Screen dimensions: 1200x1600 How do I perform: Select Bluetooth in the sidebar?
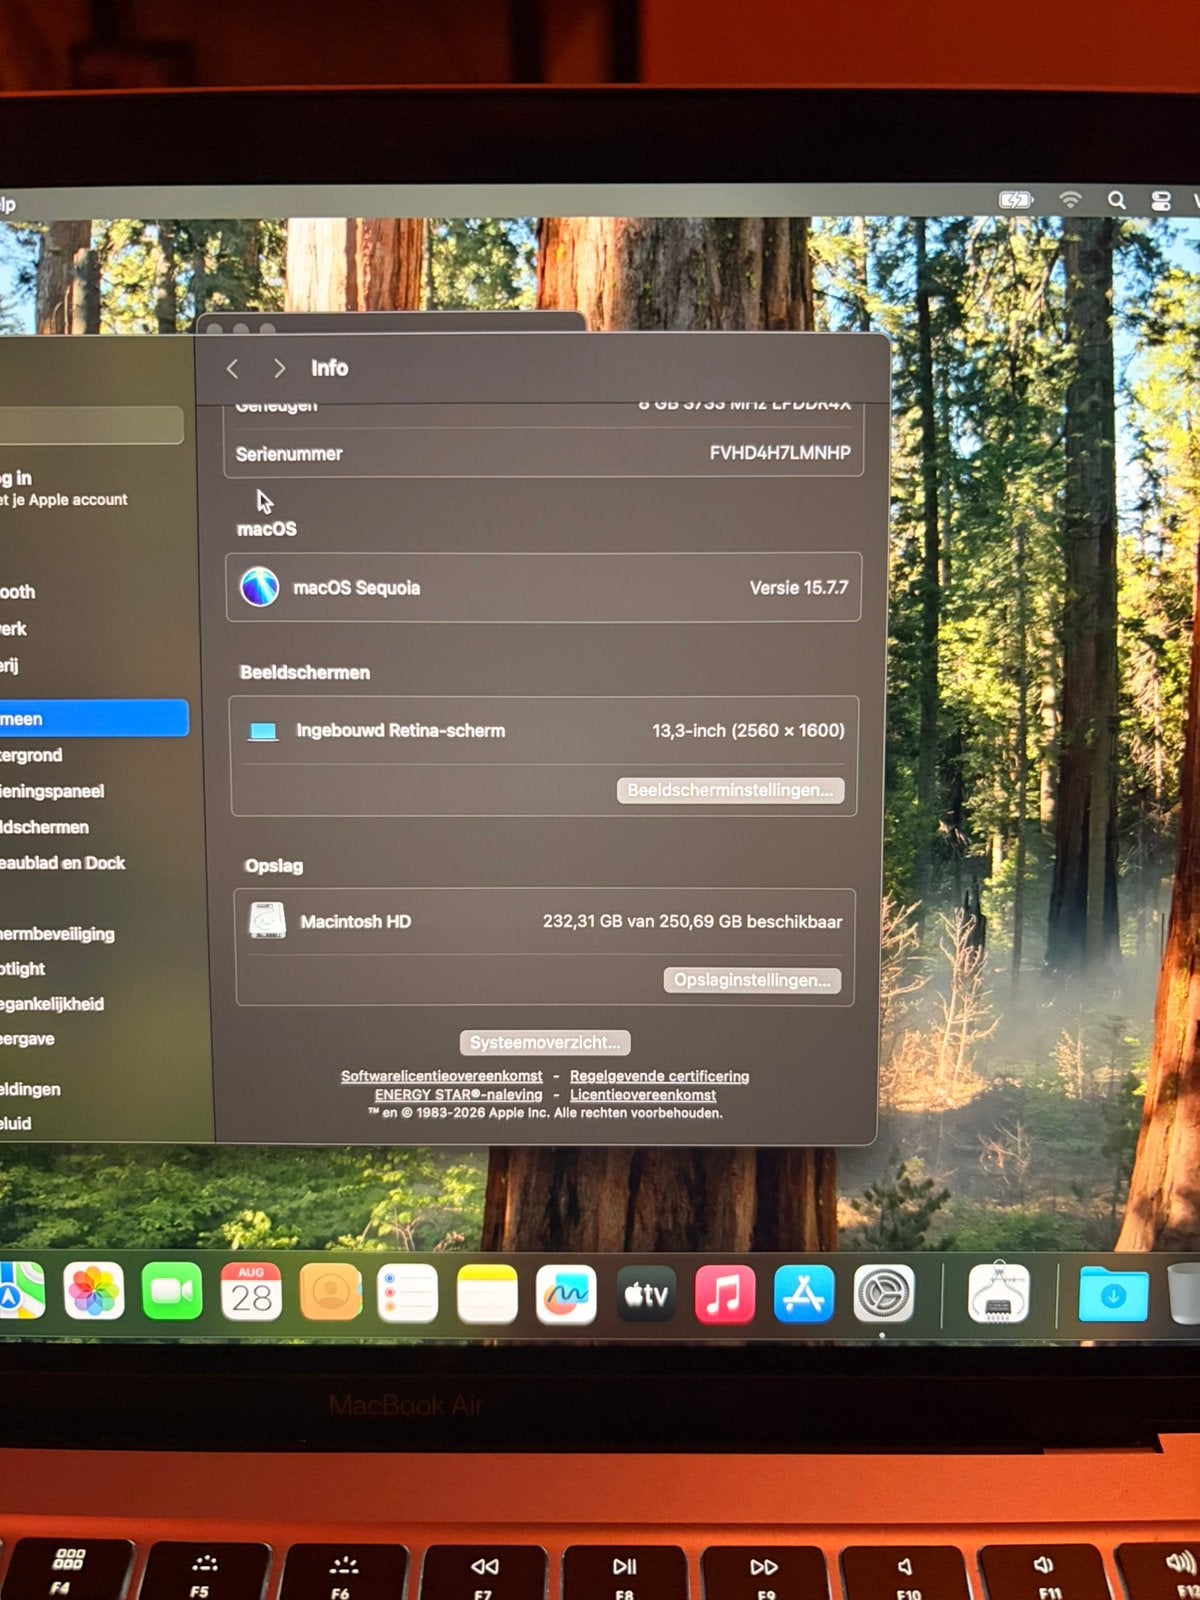18,592
